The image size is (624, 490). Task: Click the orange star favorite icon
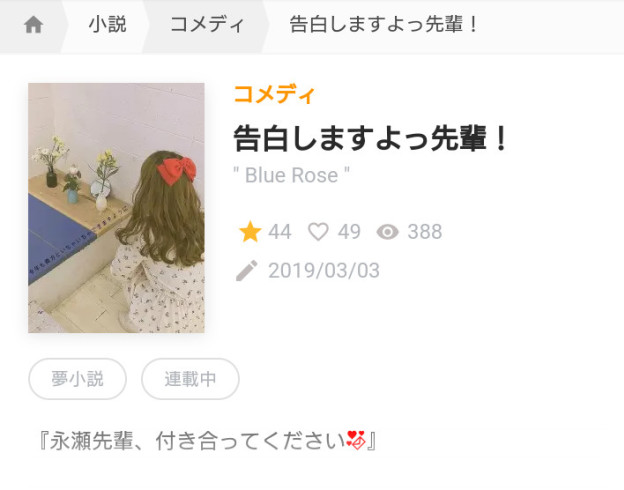[250, 232]
